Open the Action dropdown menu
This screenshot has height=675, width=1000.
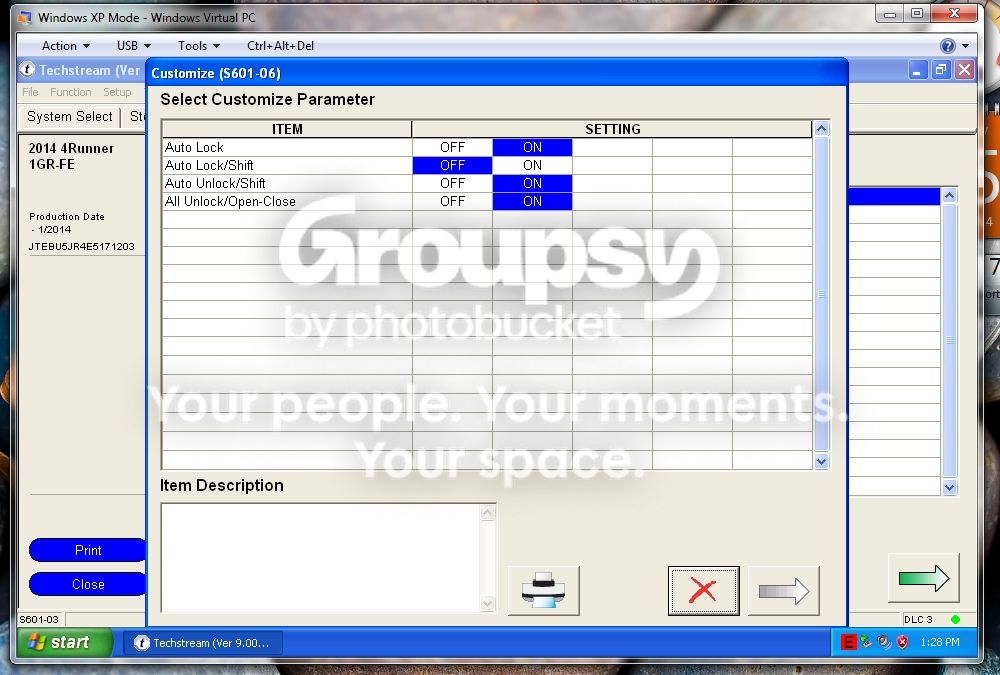point(66,46)
